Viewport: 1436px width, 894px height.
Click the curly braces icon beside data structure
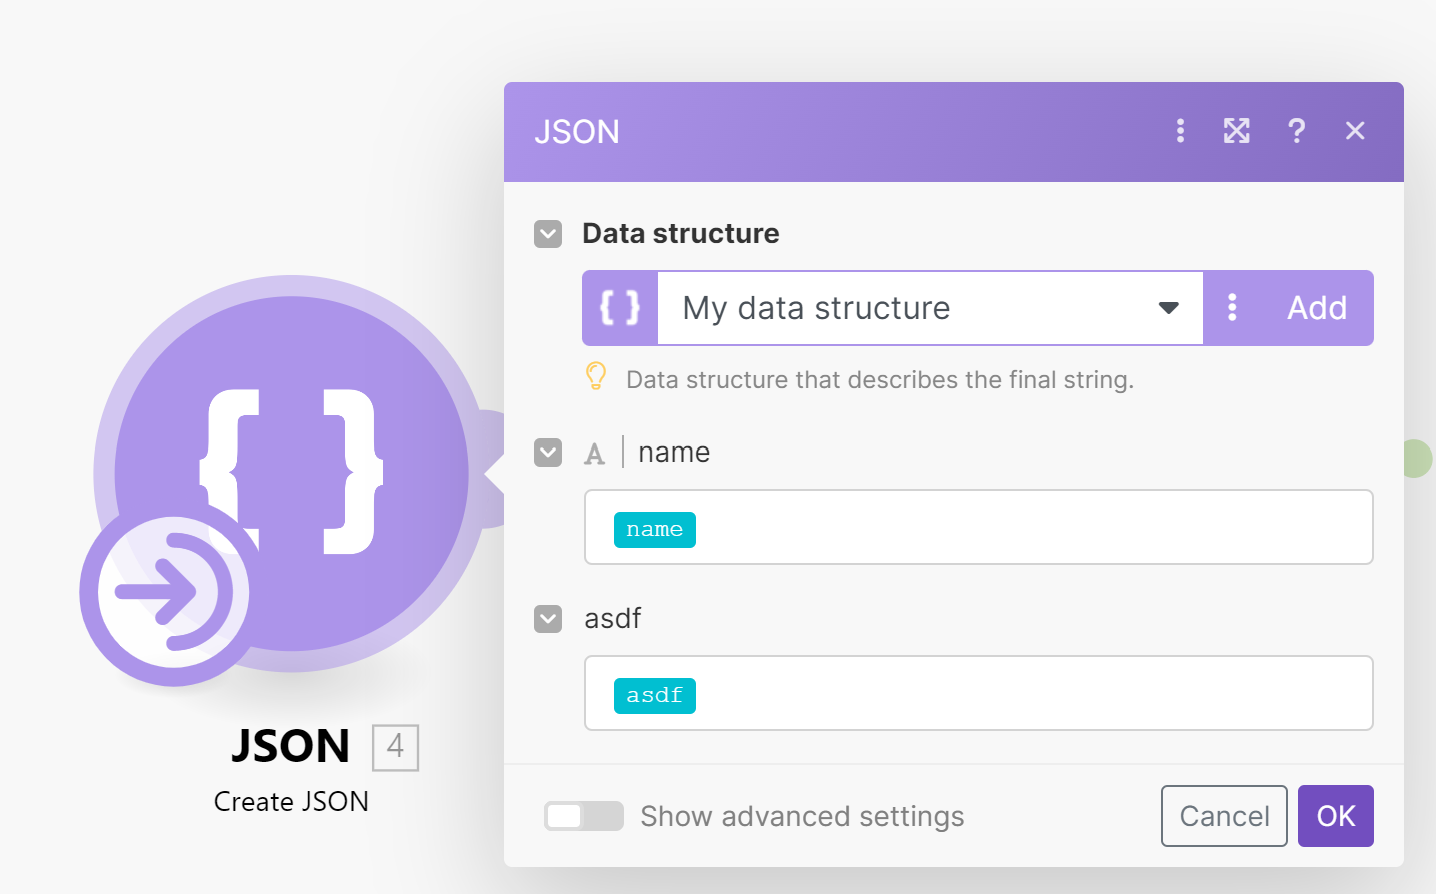pyautogui.click(x=620, y=308)
